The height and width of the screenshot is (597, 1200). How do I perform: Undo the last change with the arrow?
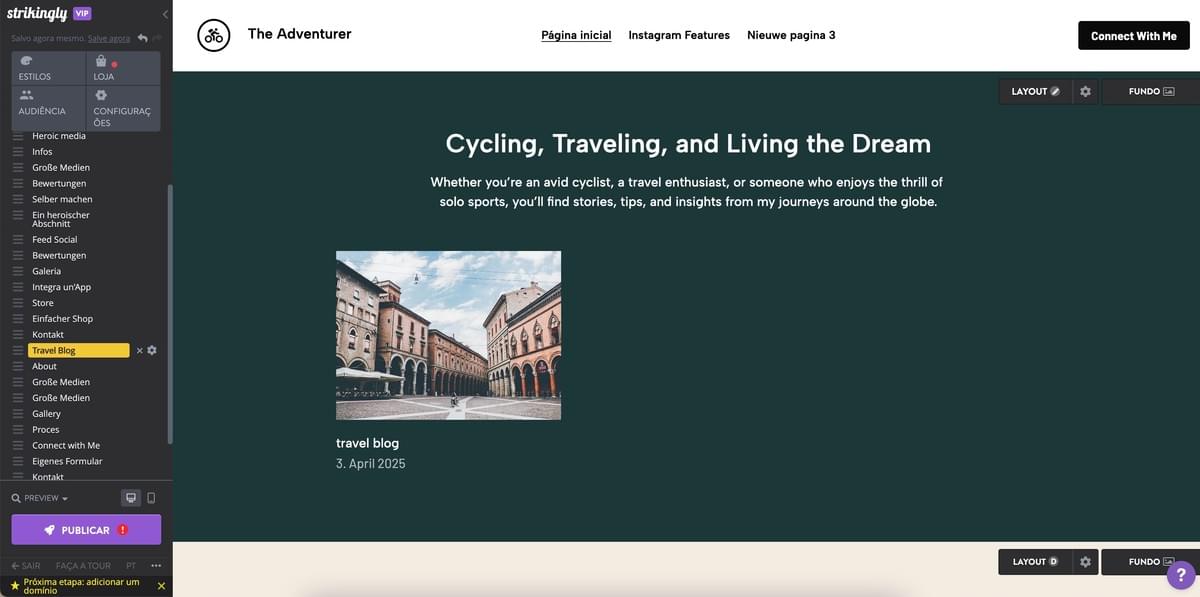pyautogui.click(x=143, y=38)
